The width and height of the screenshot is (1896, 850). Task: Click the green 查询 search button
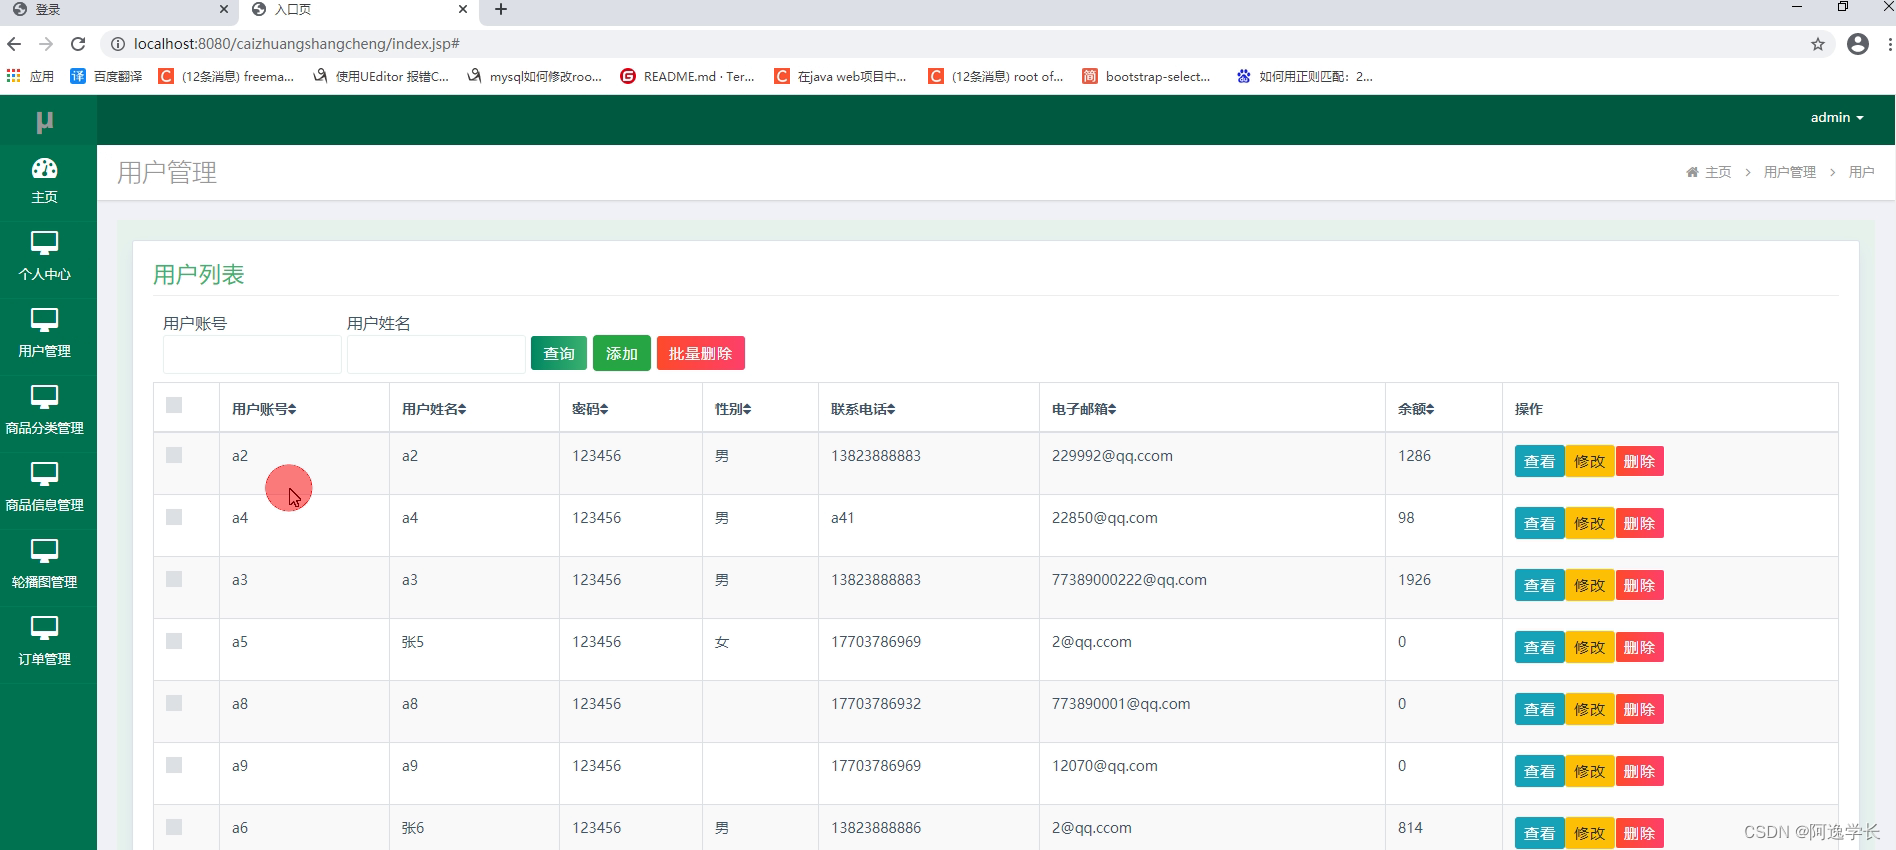pyautogui.click(x=559, y=353)
